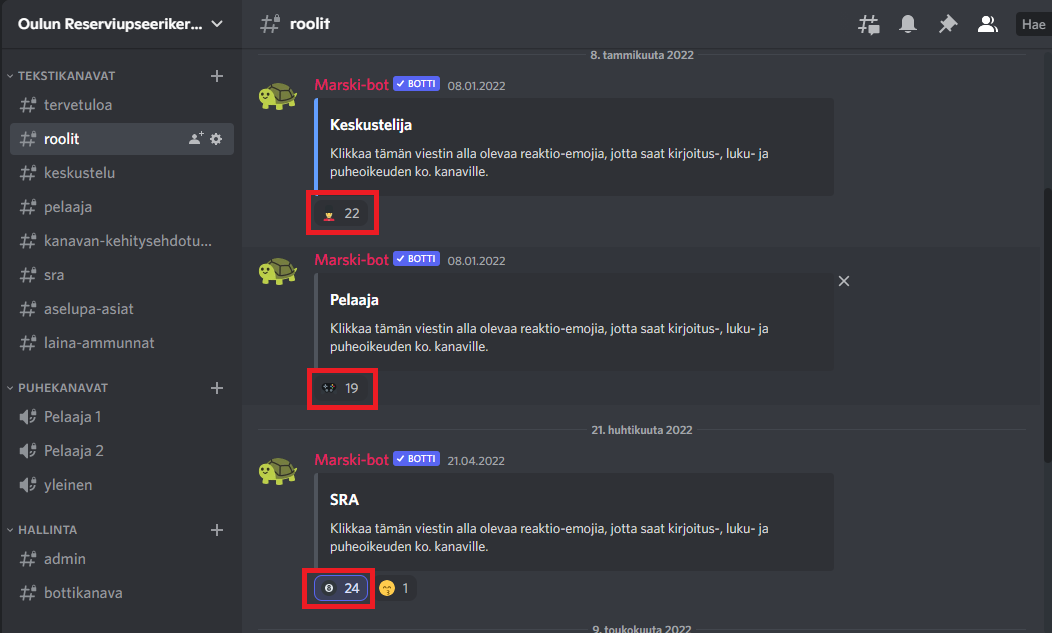
Task: Click the notification bell icon
Action: click(x=908, y=24)
